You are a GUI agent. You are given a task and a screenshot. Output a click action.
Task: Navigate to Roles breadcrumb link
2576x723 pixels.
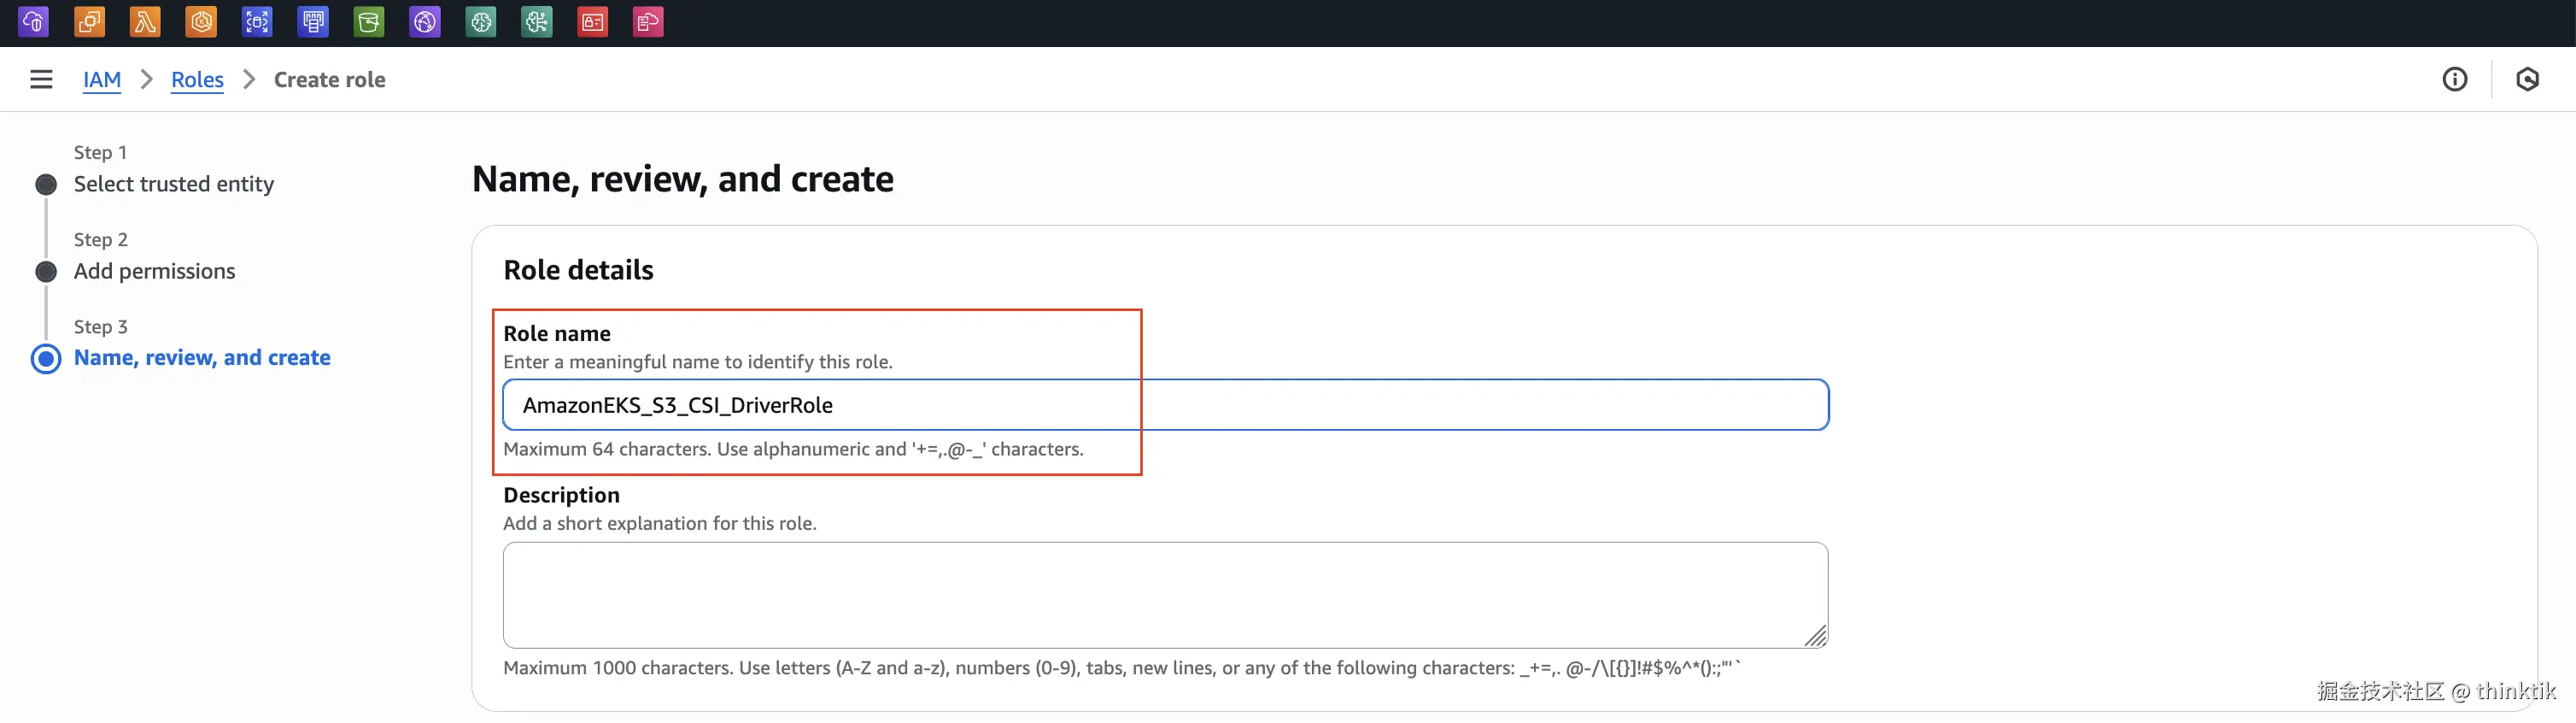197,79
